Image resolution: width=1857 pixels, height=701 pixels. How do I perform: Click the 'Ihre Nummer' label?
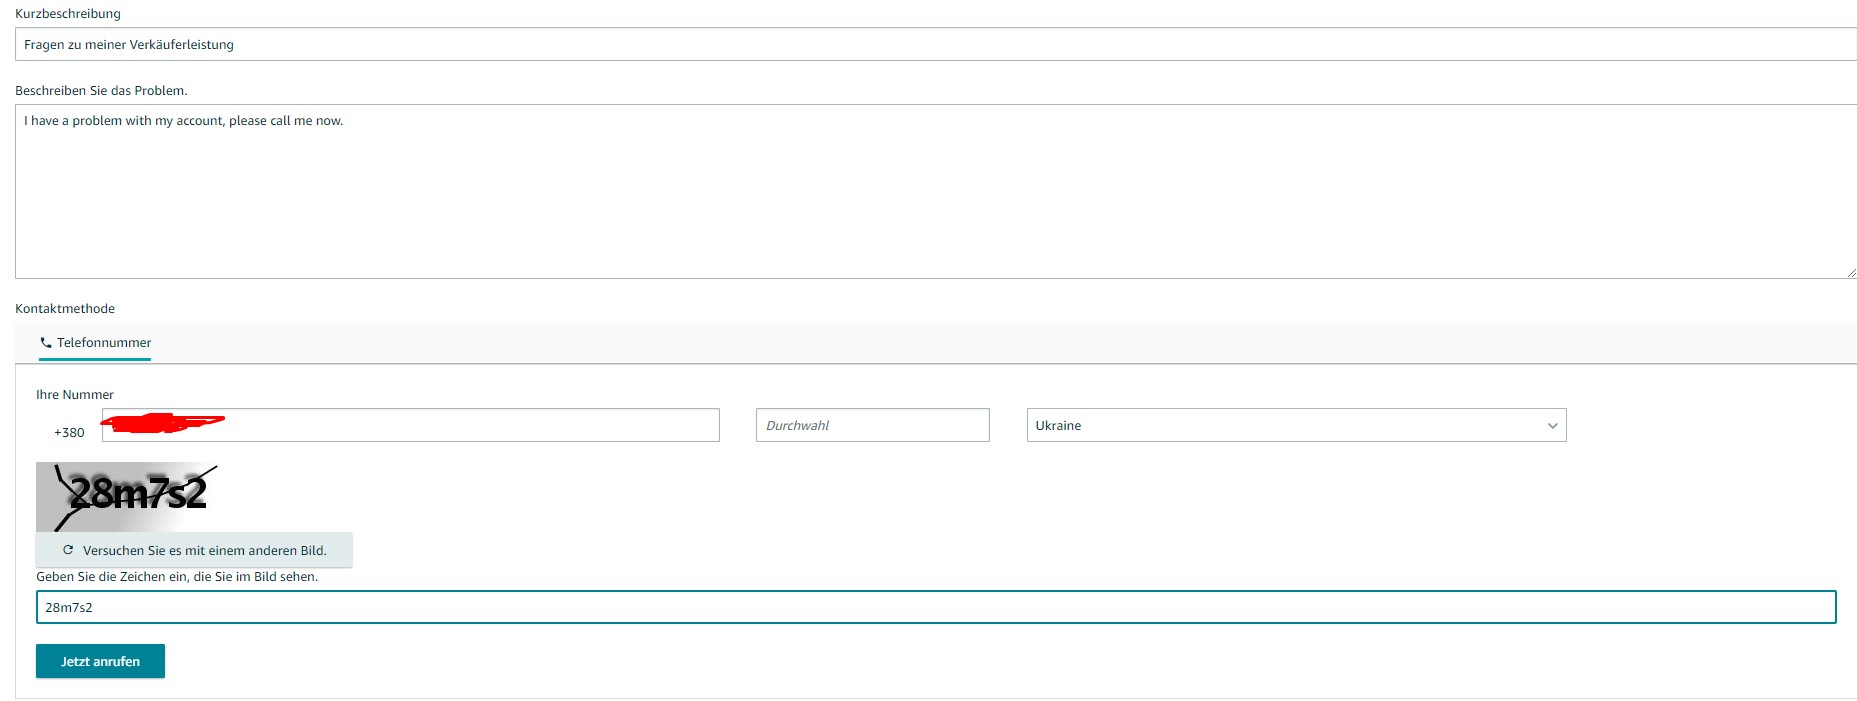pos(75,395)
